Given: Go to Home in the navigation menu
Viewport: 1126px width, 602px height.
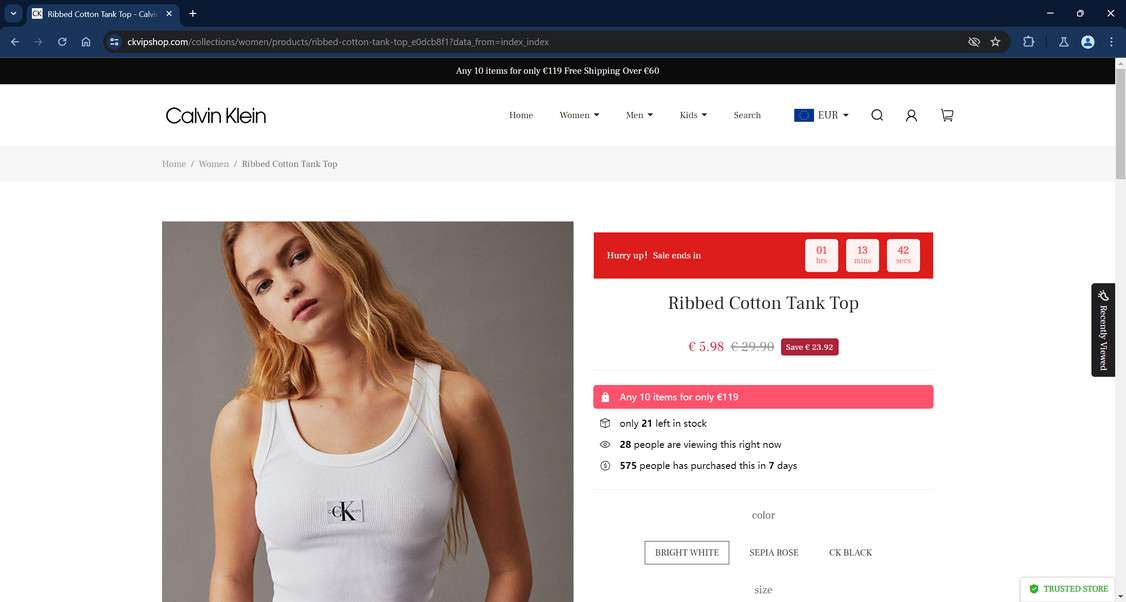Looking at the screenshot, I should pos(521,115).
